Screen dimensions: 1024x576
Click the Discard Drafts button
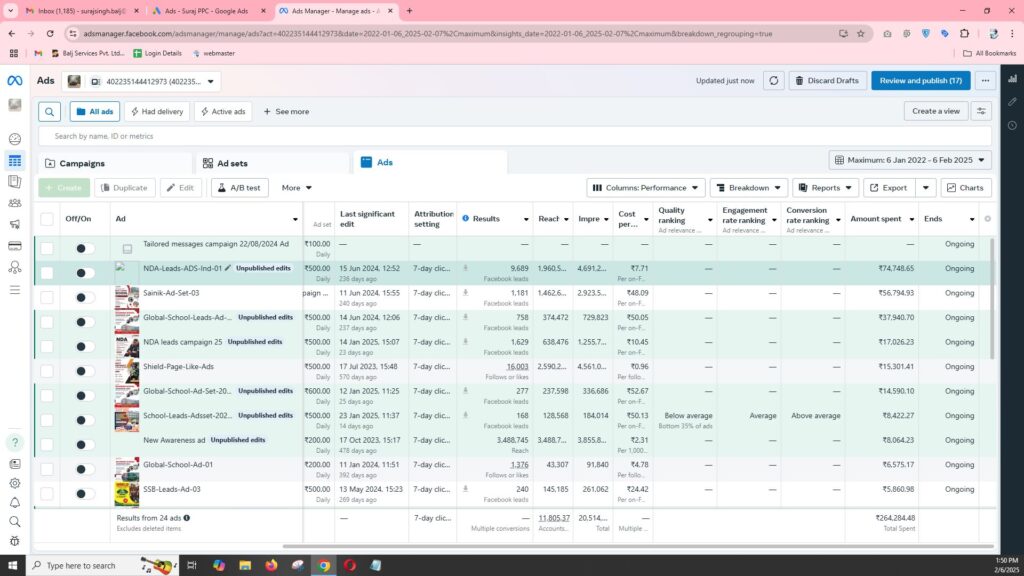[x=828, y=81]
